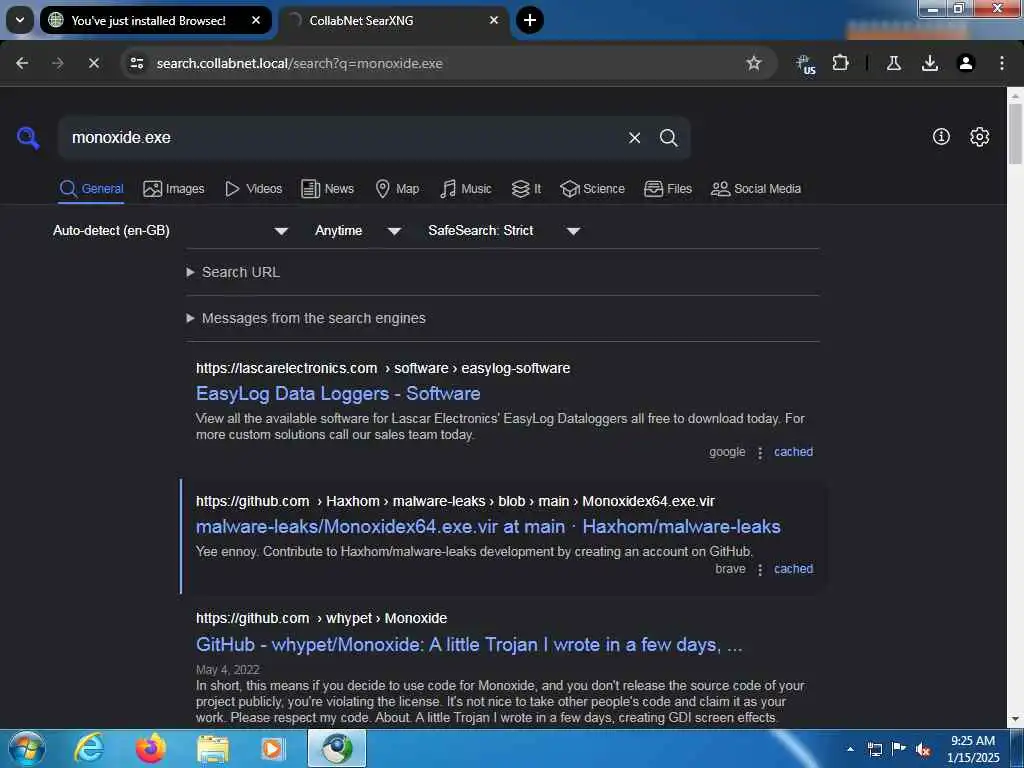Close the CollabNet SearXNG tab

(x=494, y=20)
